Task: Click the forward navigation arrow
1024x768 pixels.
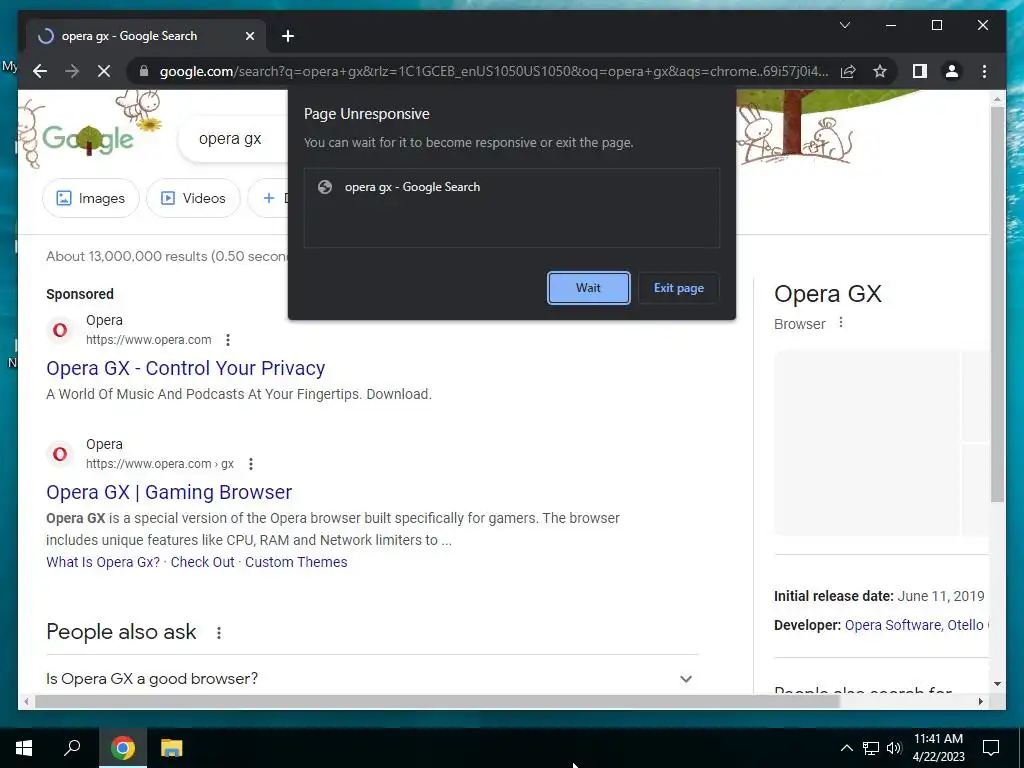Action: click(x=72, y=71)
